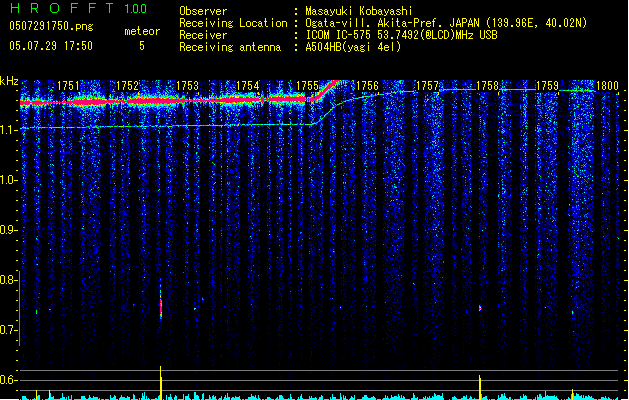Image resolution: width=629 pixels, height=400 pixels.
Task: Click the 1751 time marker
Action: click(x=68, y=86)
